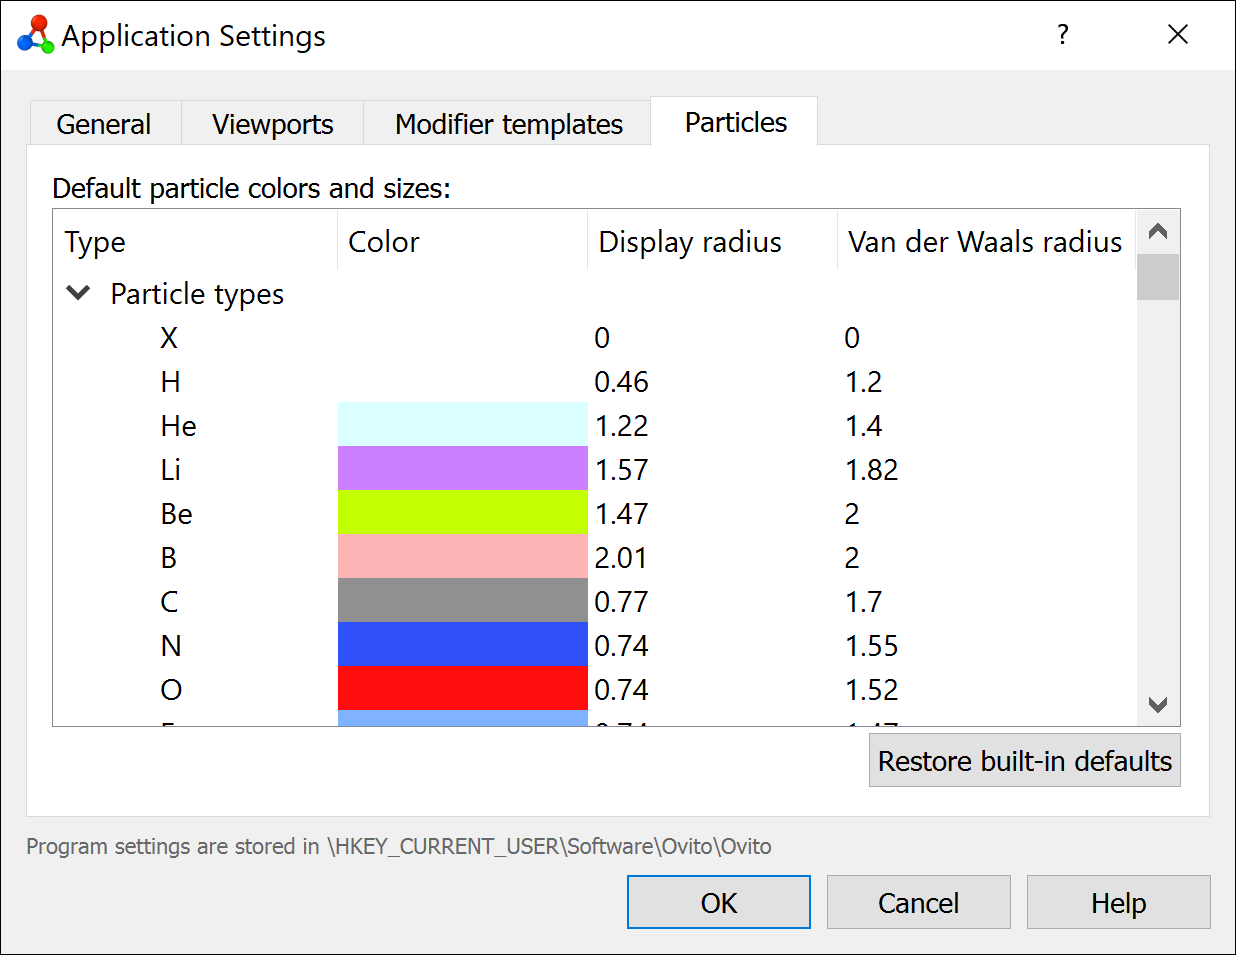Select the display radius value for He
Viewport: 1236px width, 955px height.
pos(622,426)
